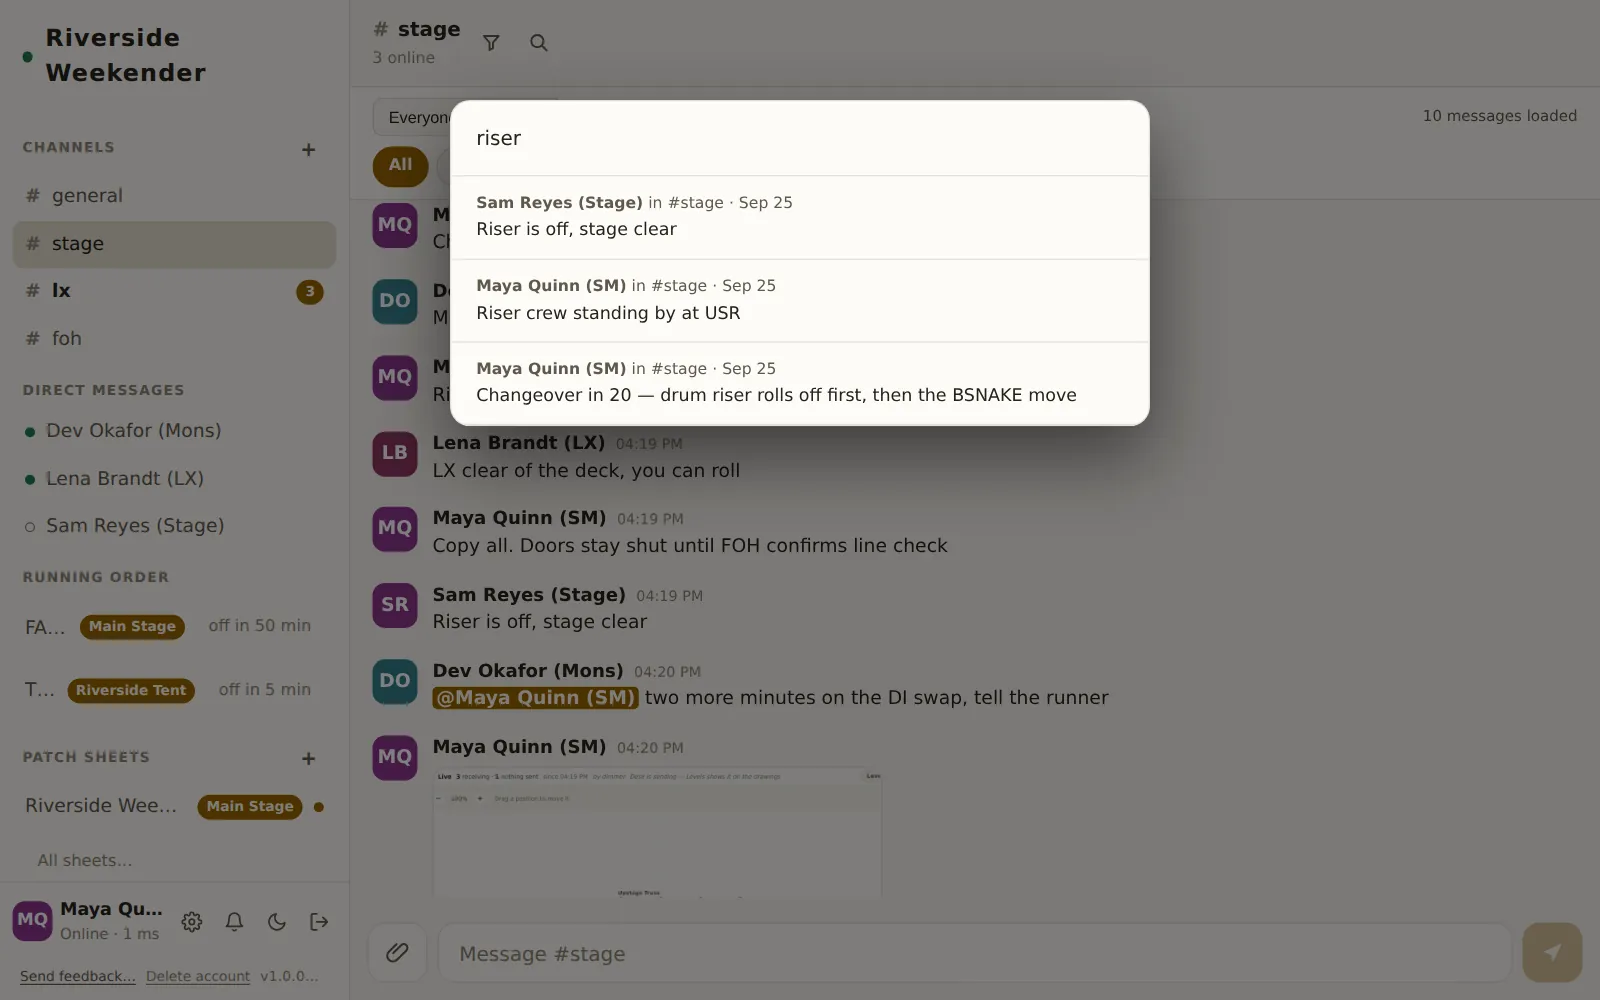Log out using the exit icon

[319, 922]
